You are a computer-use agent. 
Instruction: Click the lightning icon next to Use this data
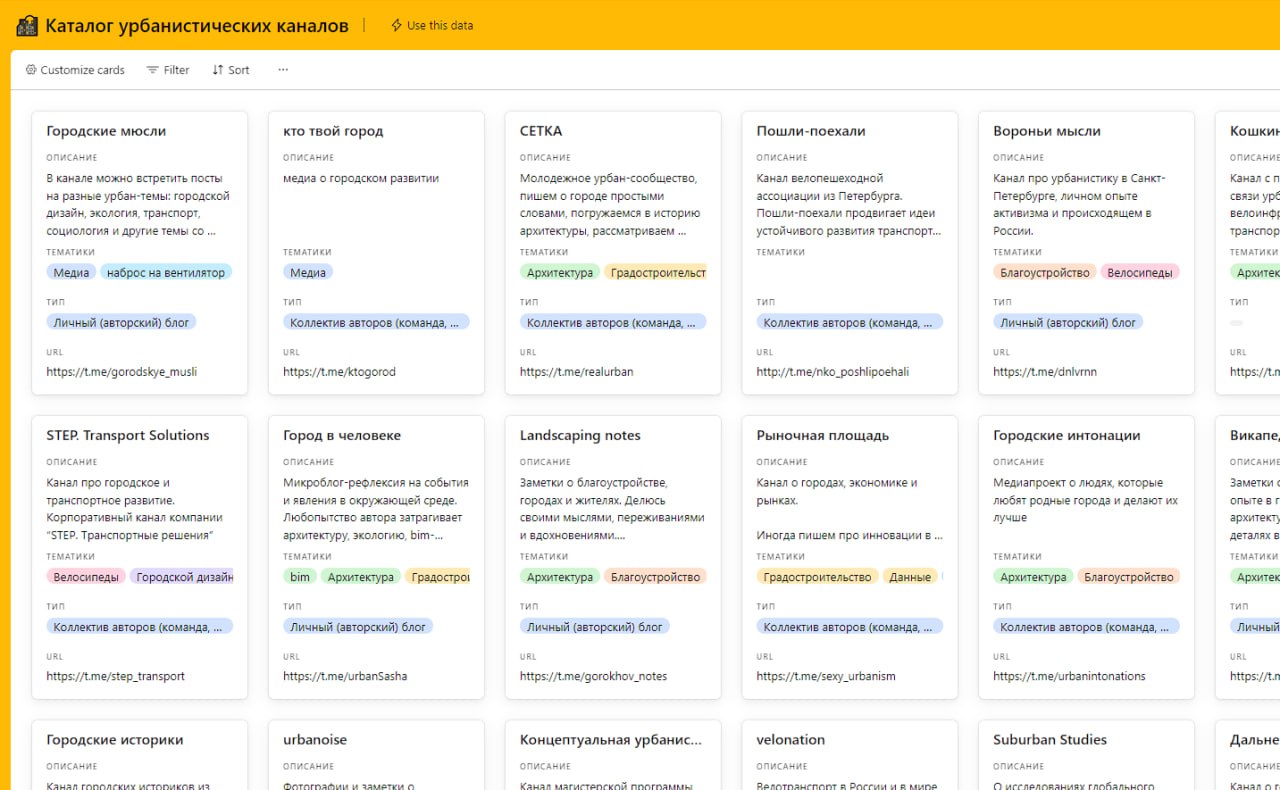coord(396,25)
